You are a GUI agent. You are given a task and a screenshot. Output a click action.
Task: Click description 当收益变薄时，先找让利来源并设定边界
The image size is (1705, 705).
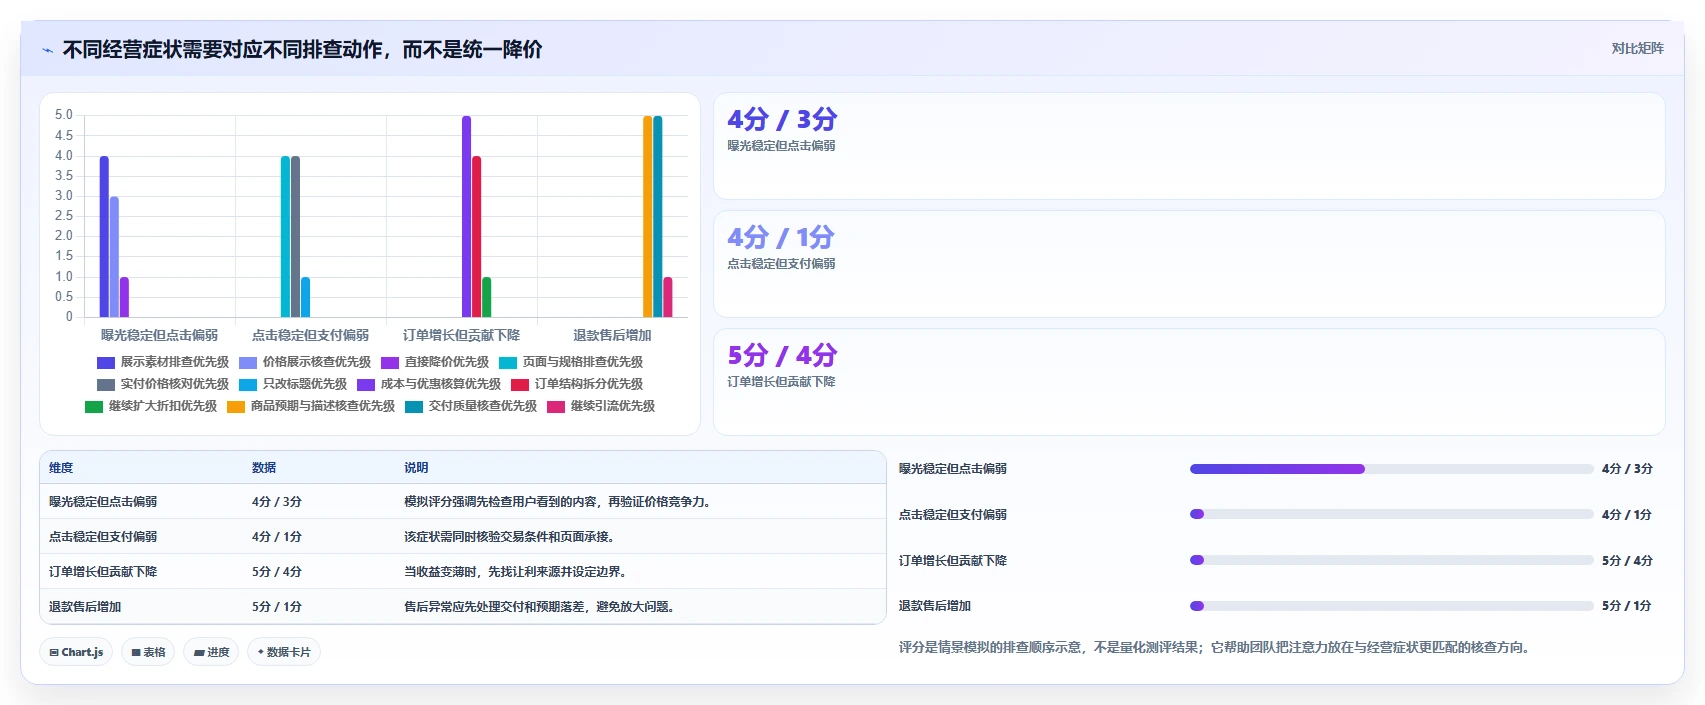click(515, 572)
